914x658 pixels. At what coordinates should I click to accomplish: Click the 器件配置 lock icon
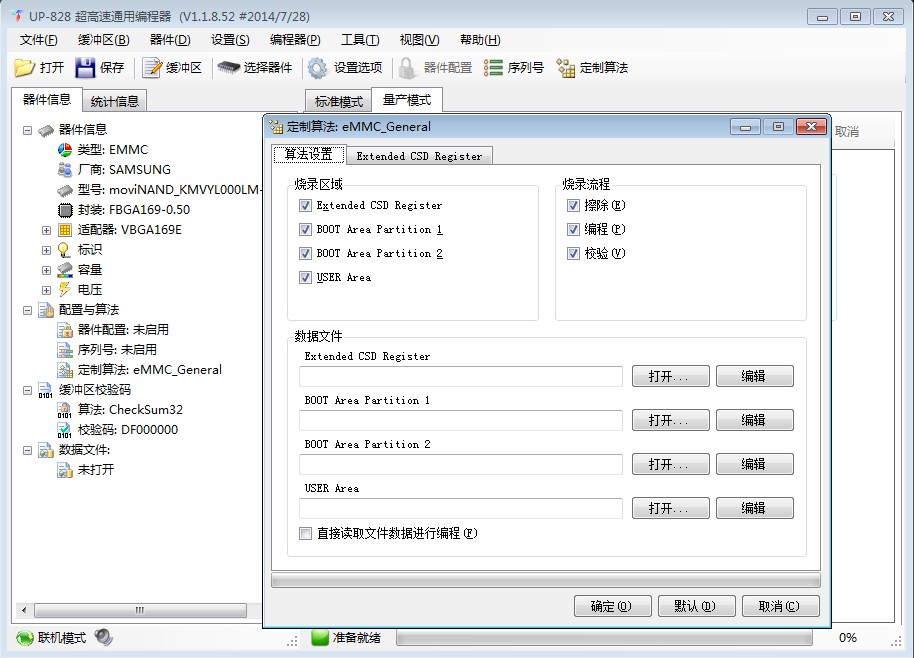[407, 68]
